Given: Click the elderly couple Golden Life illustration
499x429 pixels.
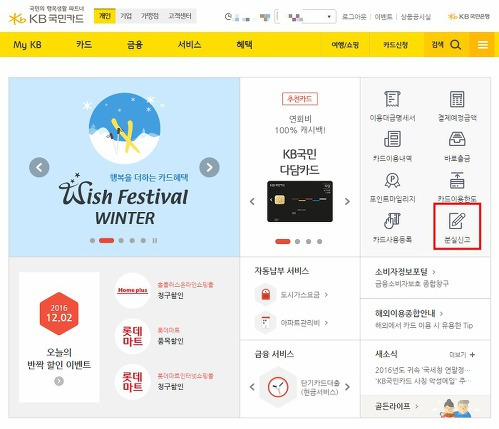Looking at the screenshot, I should 456,408.
